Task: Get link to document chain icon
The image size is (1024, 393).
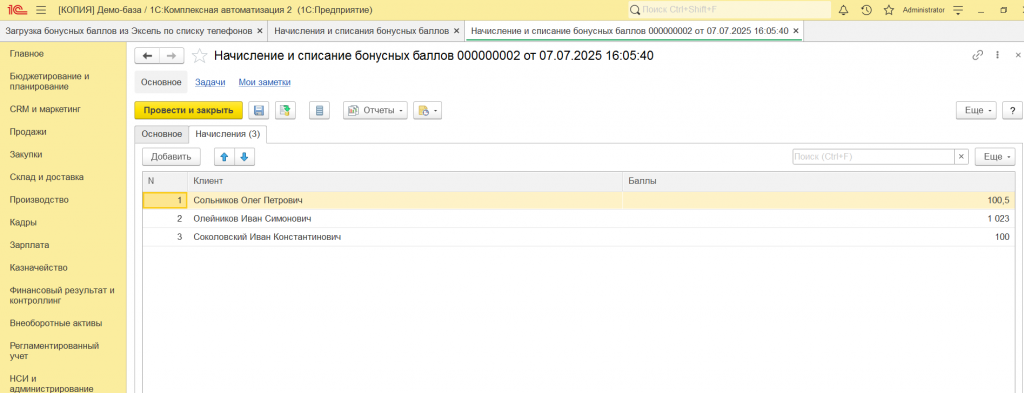Action: pos(978,55)
